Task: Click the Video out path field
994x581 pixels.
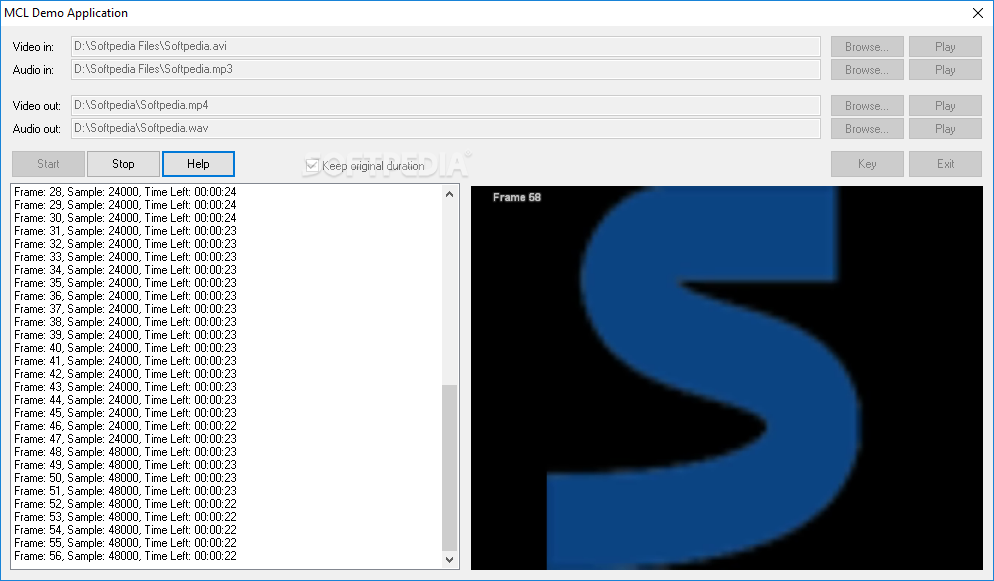Action: pyautogui.click(x=446, y=105)
